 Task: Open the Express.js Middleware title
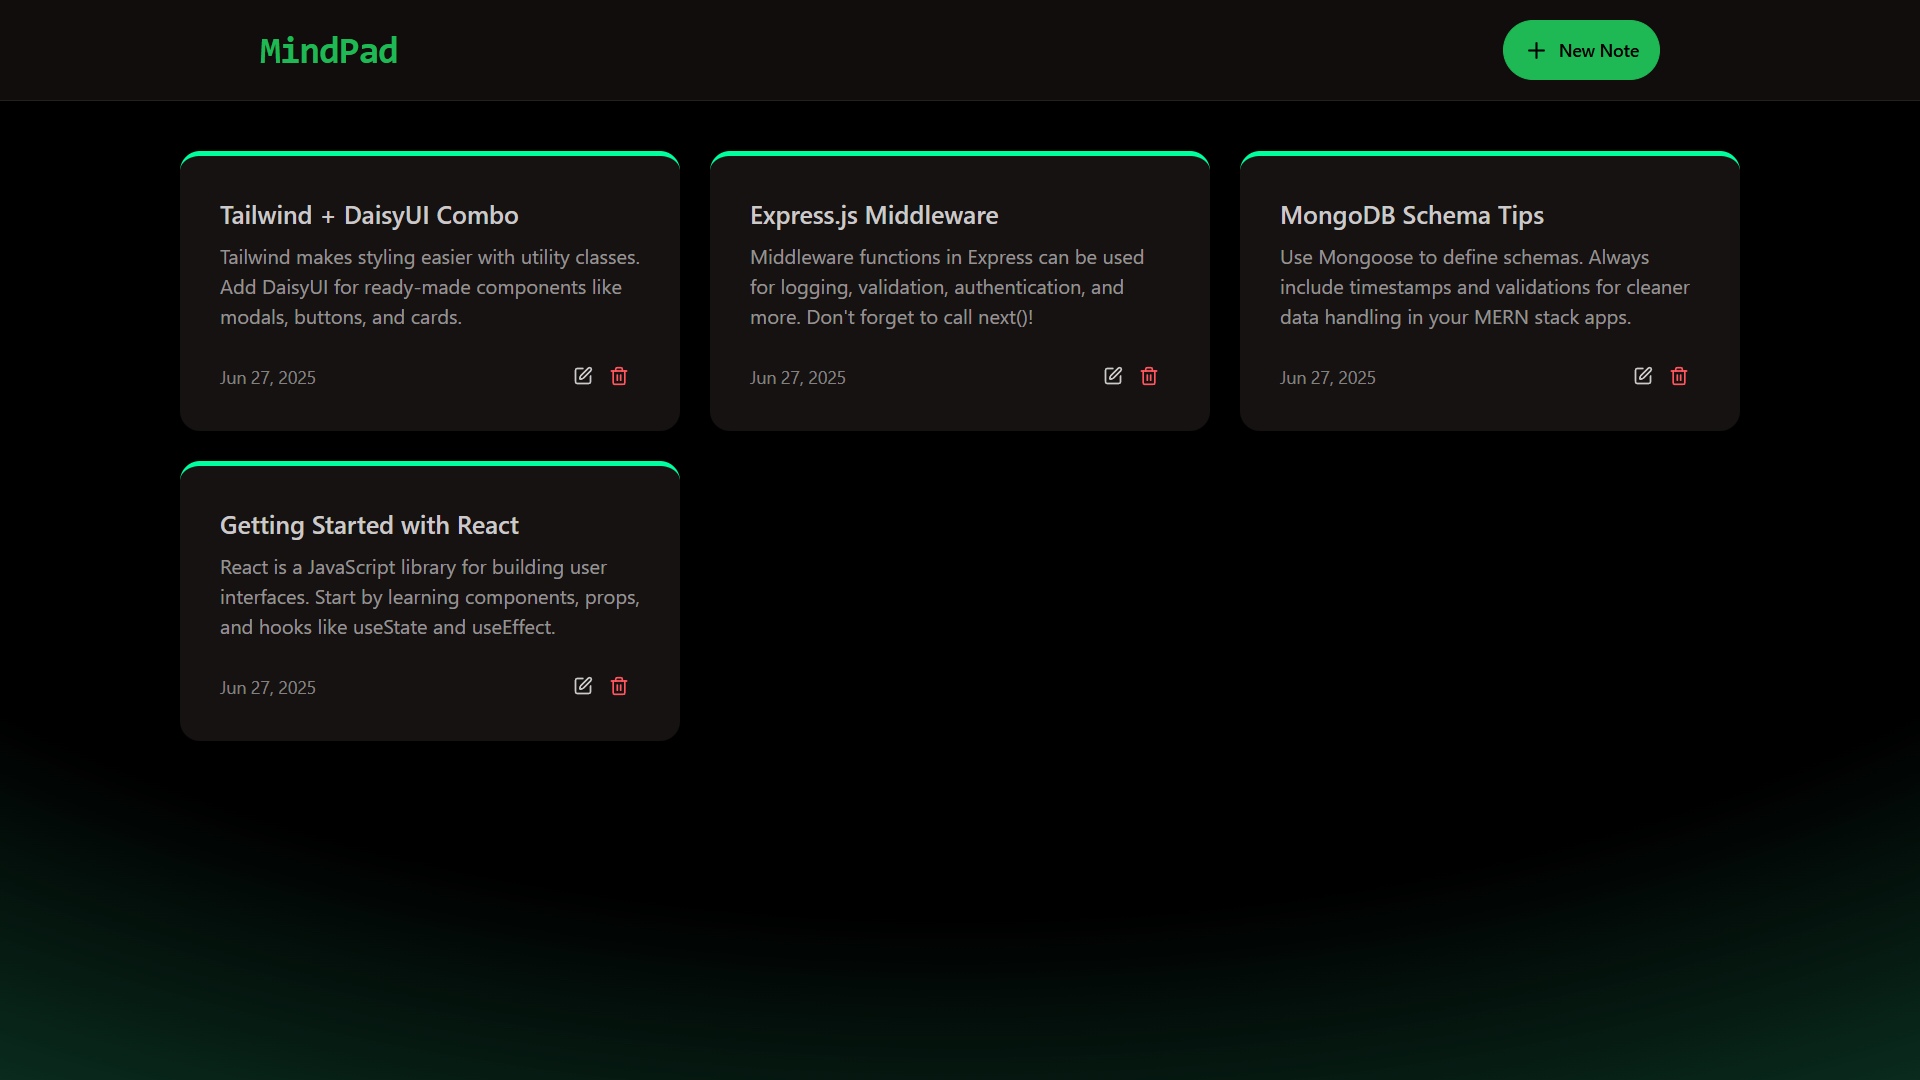click(x=874, y=216)
